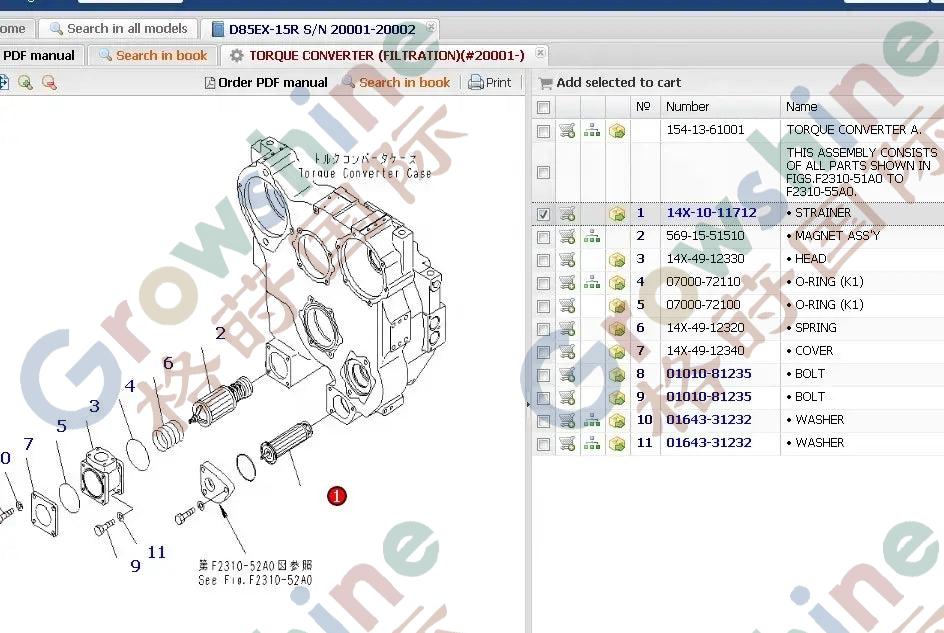
Task: Print the current diagram page
Action: click(x=489, y=83)
